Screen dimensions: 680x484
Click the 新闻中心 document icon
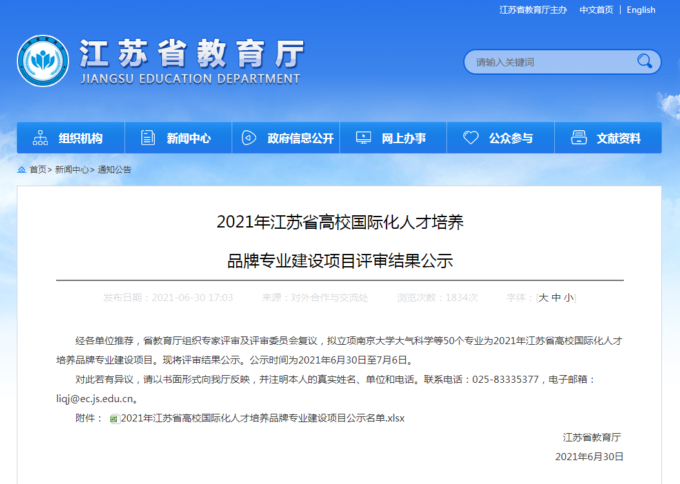point(148,138)
